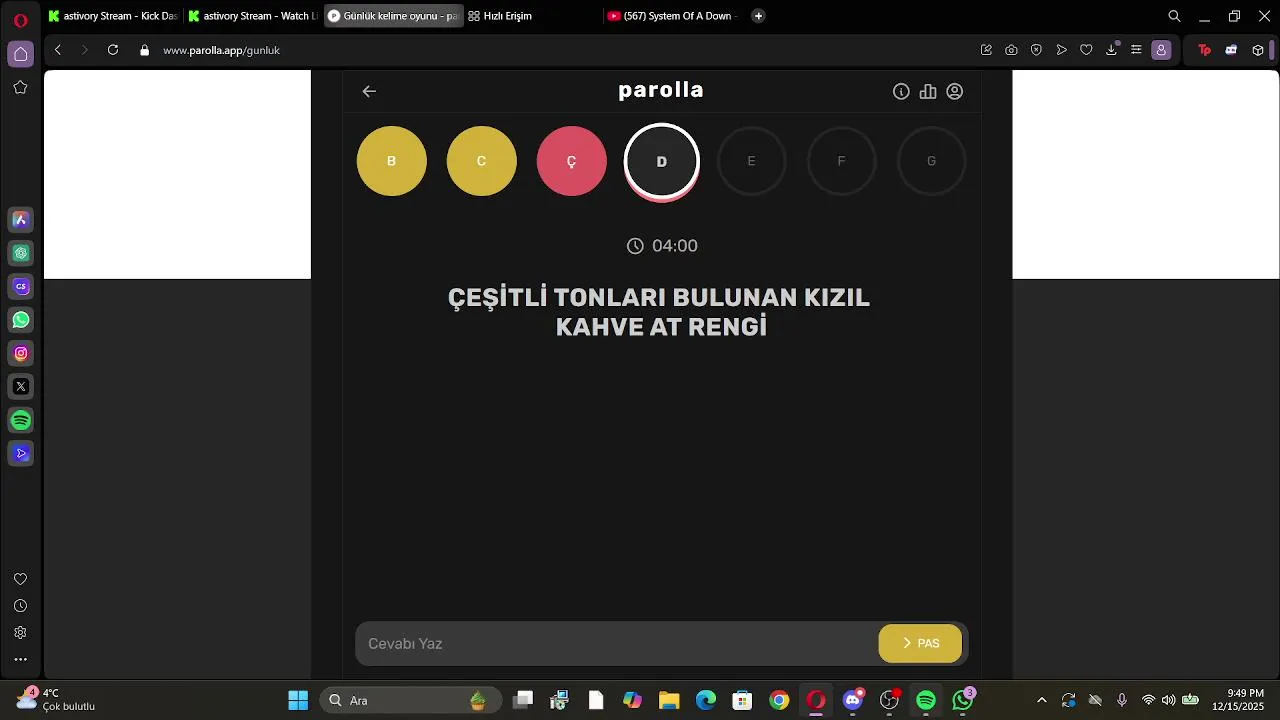1280x720 pixels.
Task: Open the send flow arrow icon
Action: coord(1062,50)
